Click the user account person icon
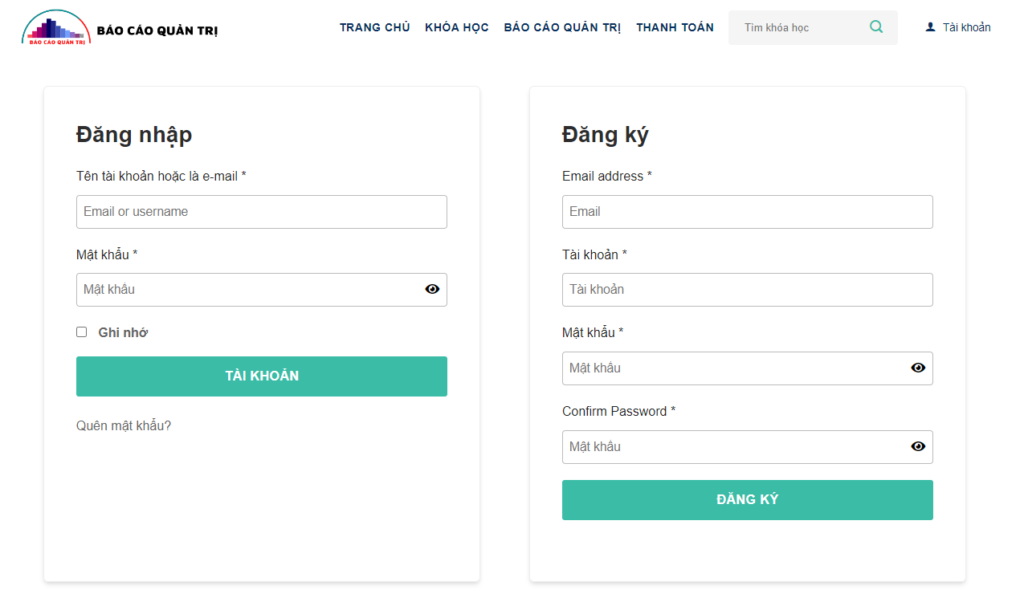 (931, 27)
